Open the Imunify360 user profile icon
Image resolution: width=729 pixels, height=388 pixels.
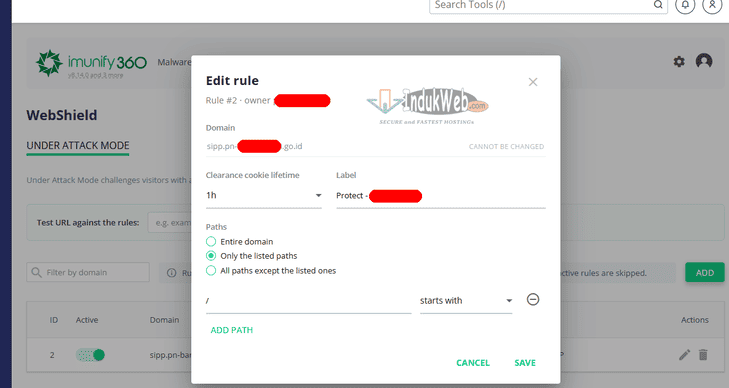(704, 61)
